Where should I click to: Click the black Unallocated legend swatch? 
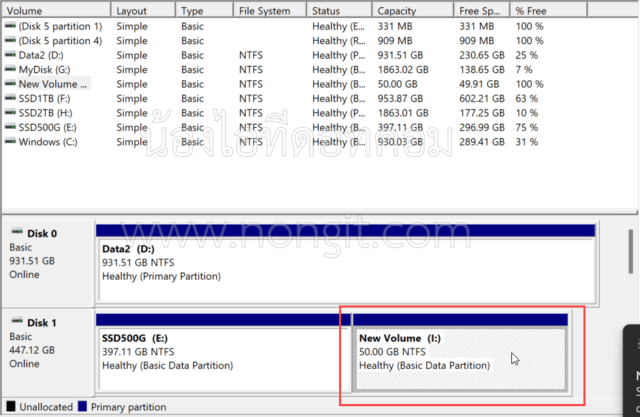11,406
